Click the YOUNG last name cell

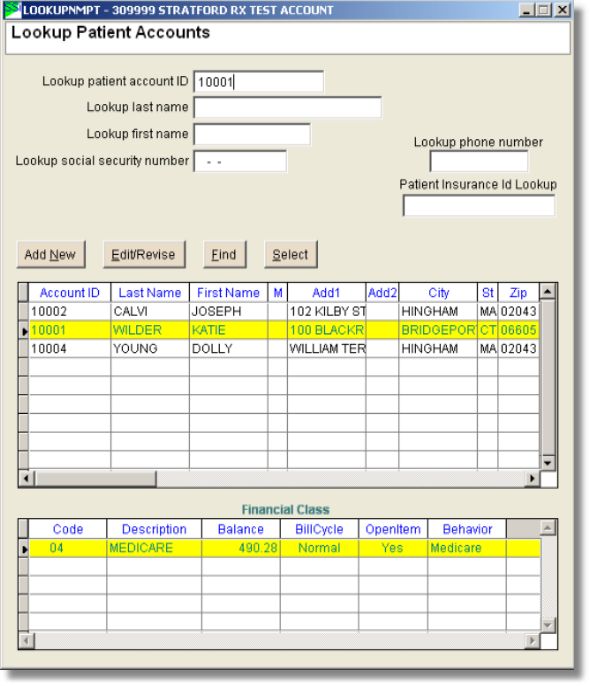(x=150, y=349)
